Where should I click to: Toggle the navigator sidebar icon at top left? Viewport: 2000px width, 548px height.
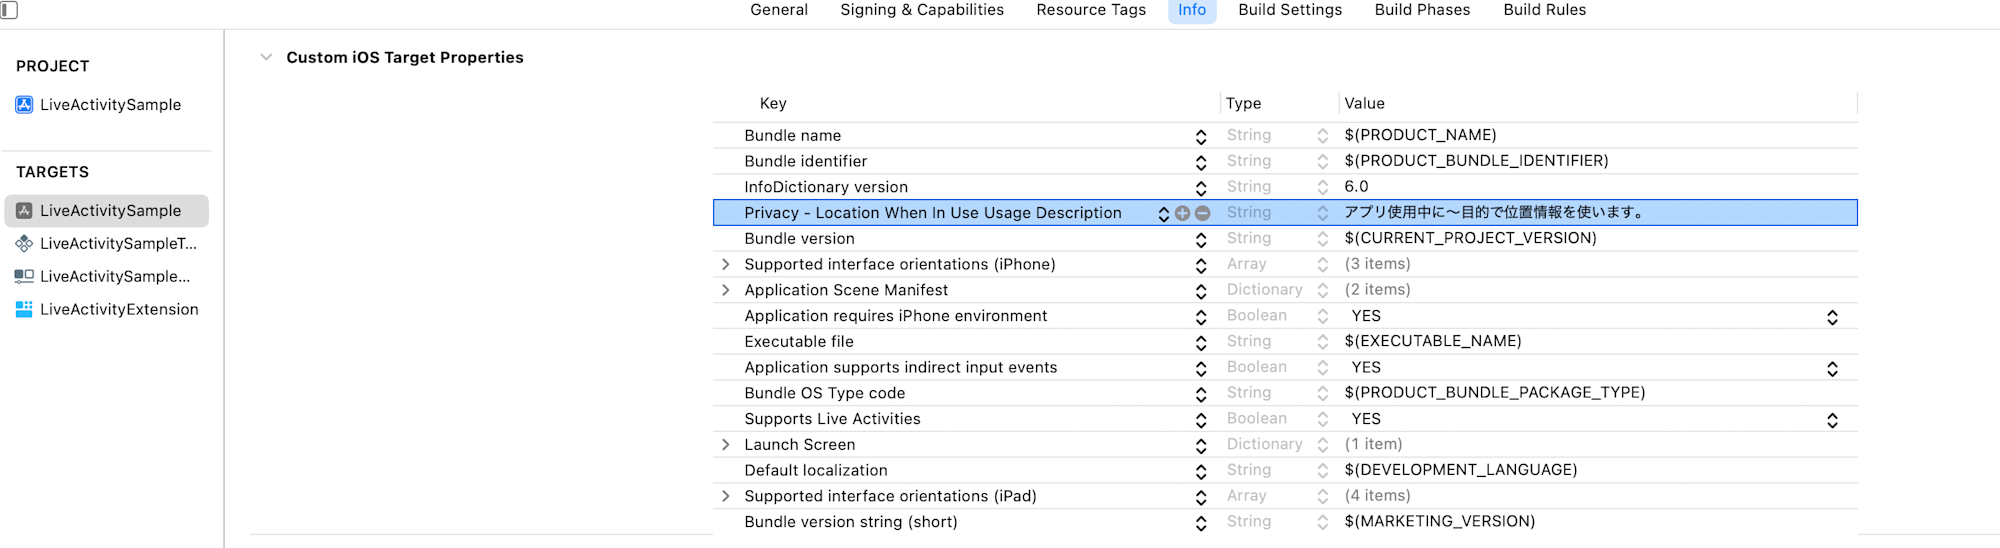click(9, 10)
